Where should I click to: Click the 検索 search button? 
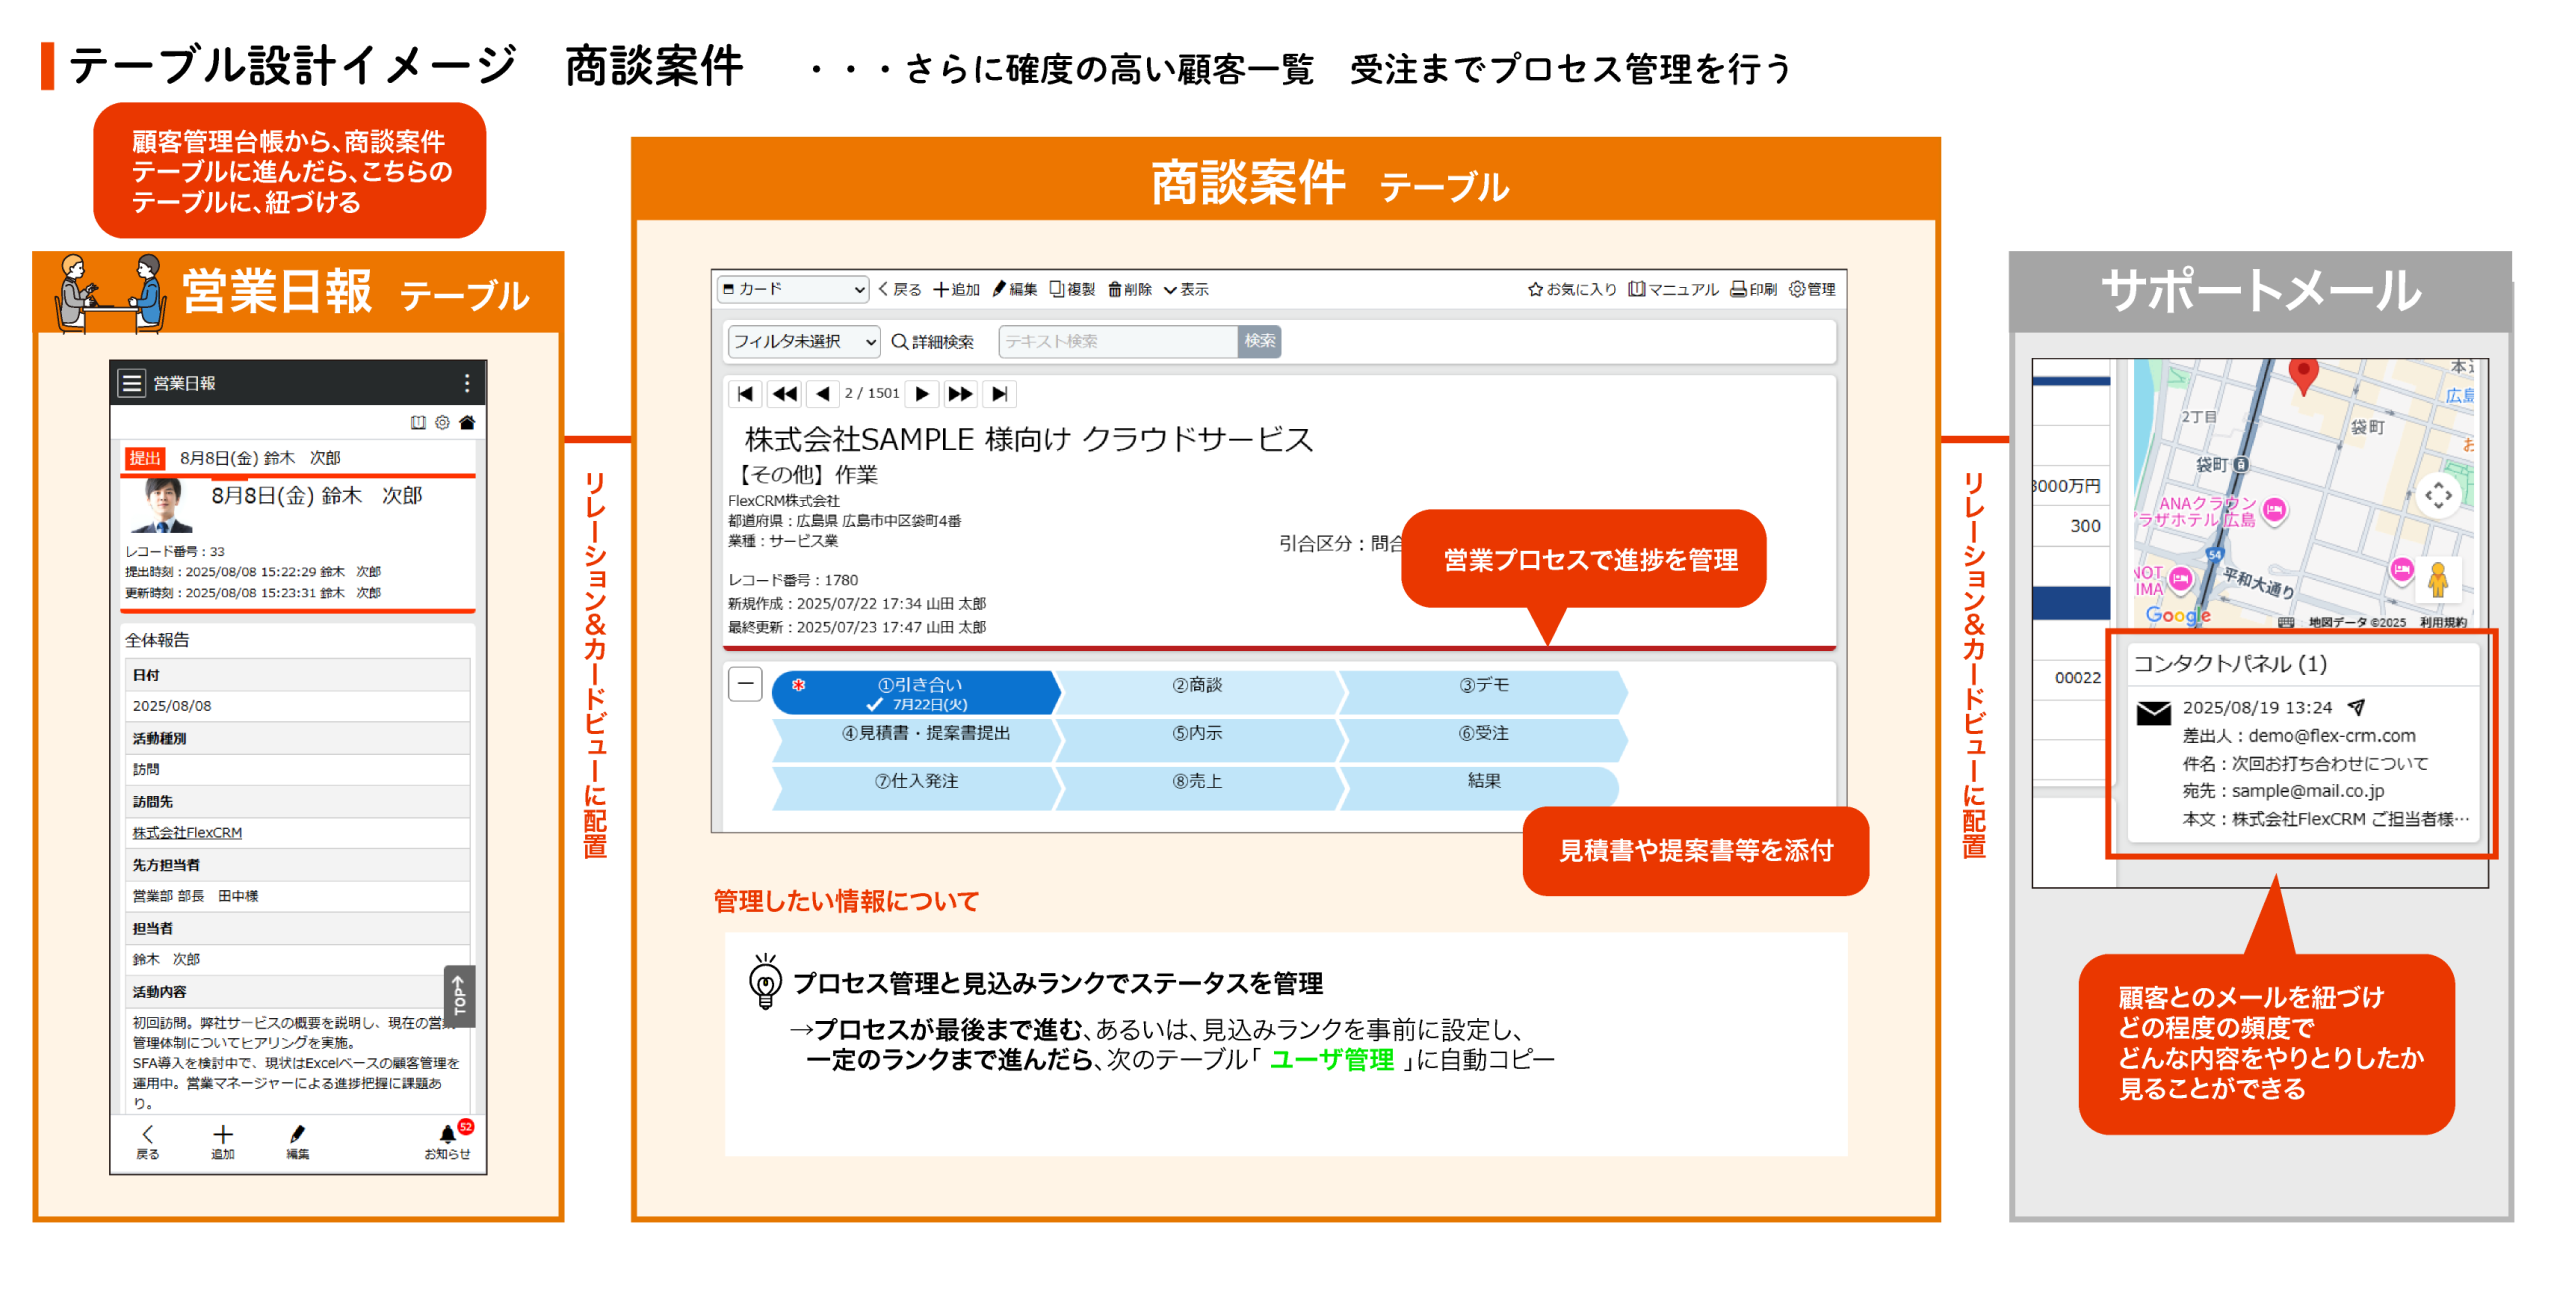click(x=1259, y=342)
